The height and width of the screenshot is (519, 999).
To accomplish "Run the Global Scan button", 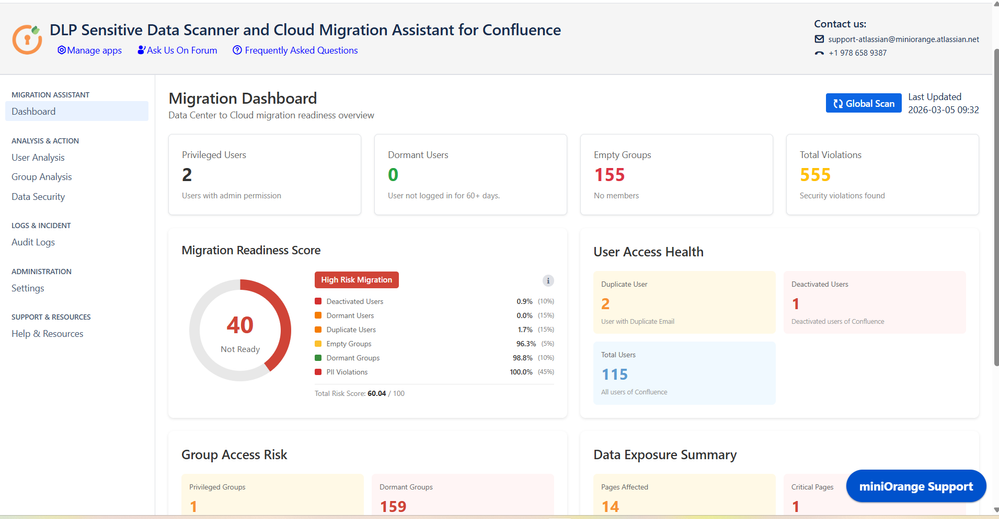I will pyautogui.click(x=863, y=103).
